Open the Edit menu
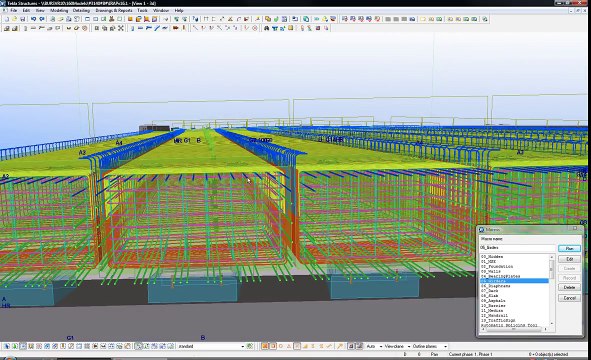 26,11
